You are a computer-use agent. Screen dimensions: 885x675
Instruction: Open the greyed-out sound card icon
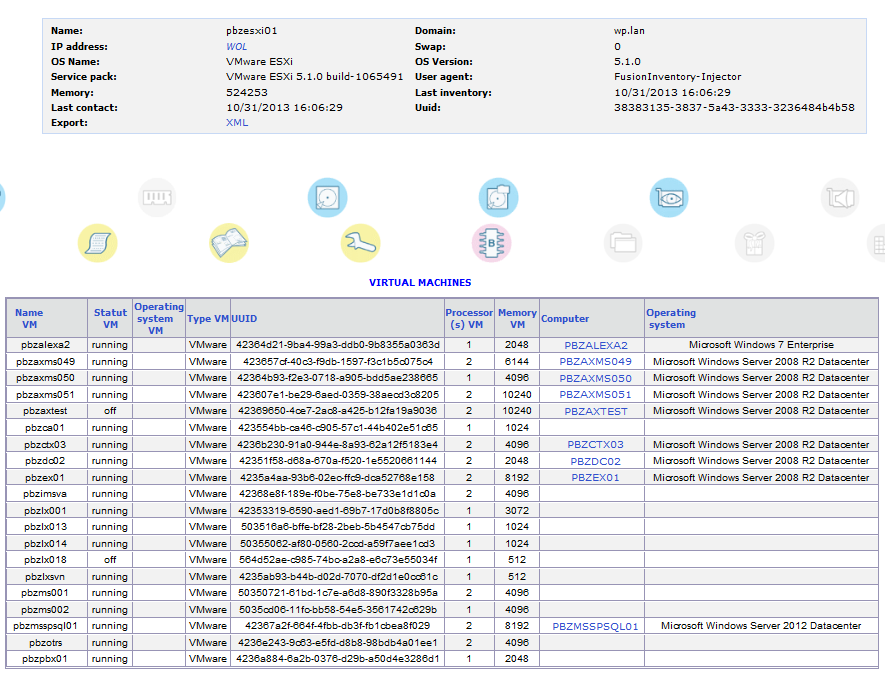coord(840,198)
